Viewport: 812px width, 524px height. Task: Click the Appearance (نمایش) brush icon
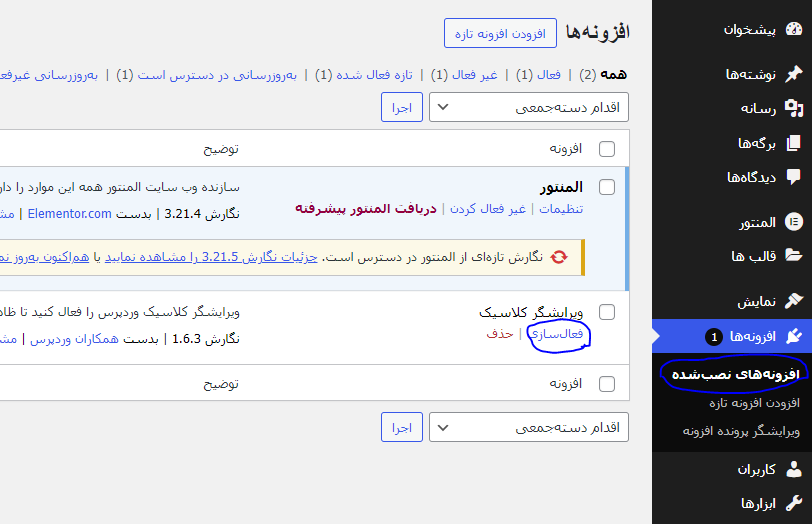[794, 301]
